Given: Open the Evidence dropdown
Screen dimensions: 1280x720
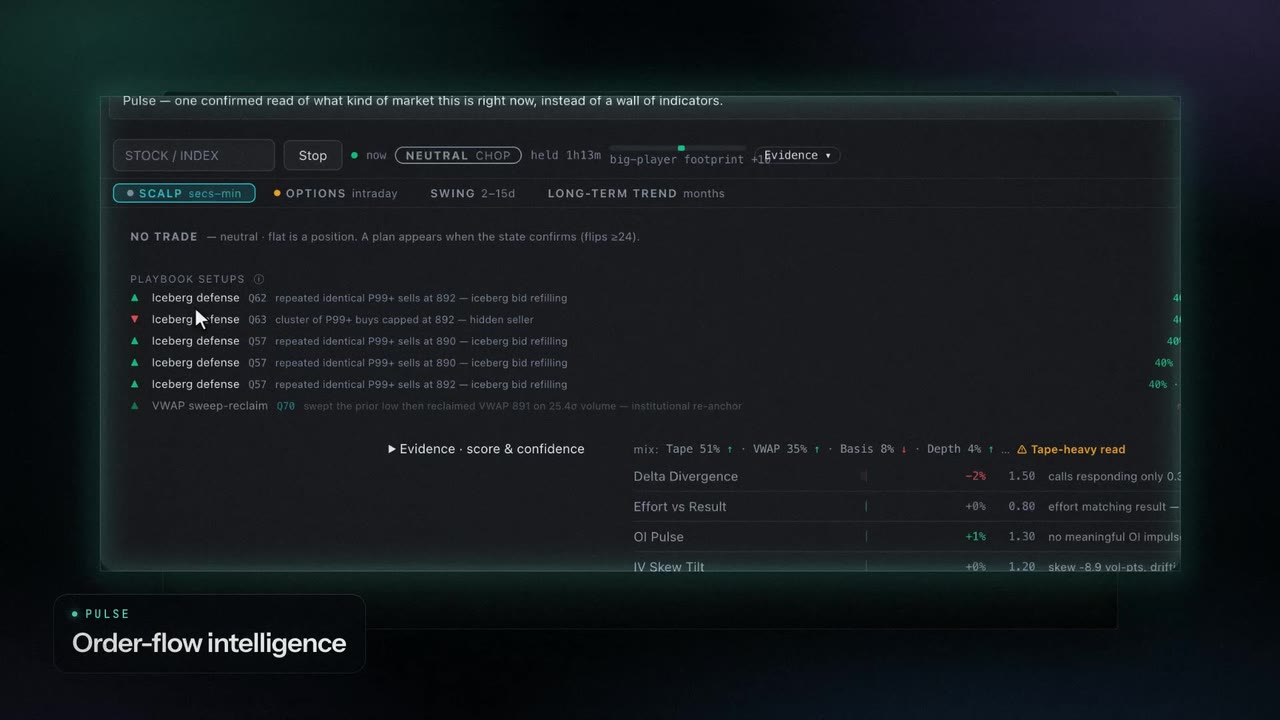Looking at the screenshot, I should pyautogui.click(x=797, y=155).
